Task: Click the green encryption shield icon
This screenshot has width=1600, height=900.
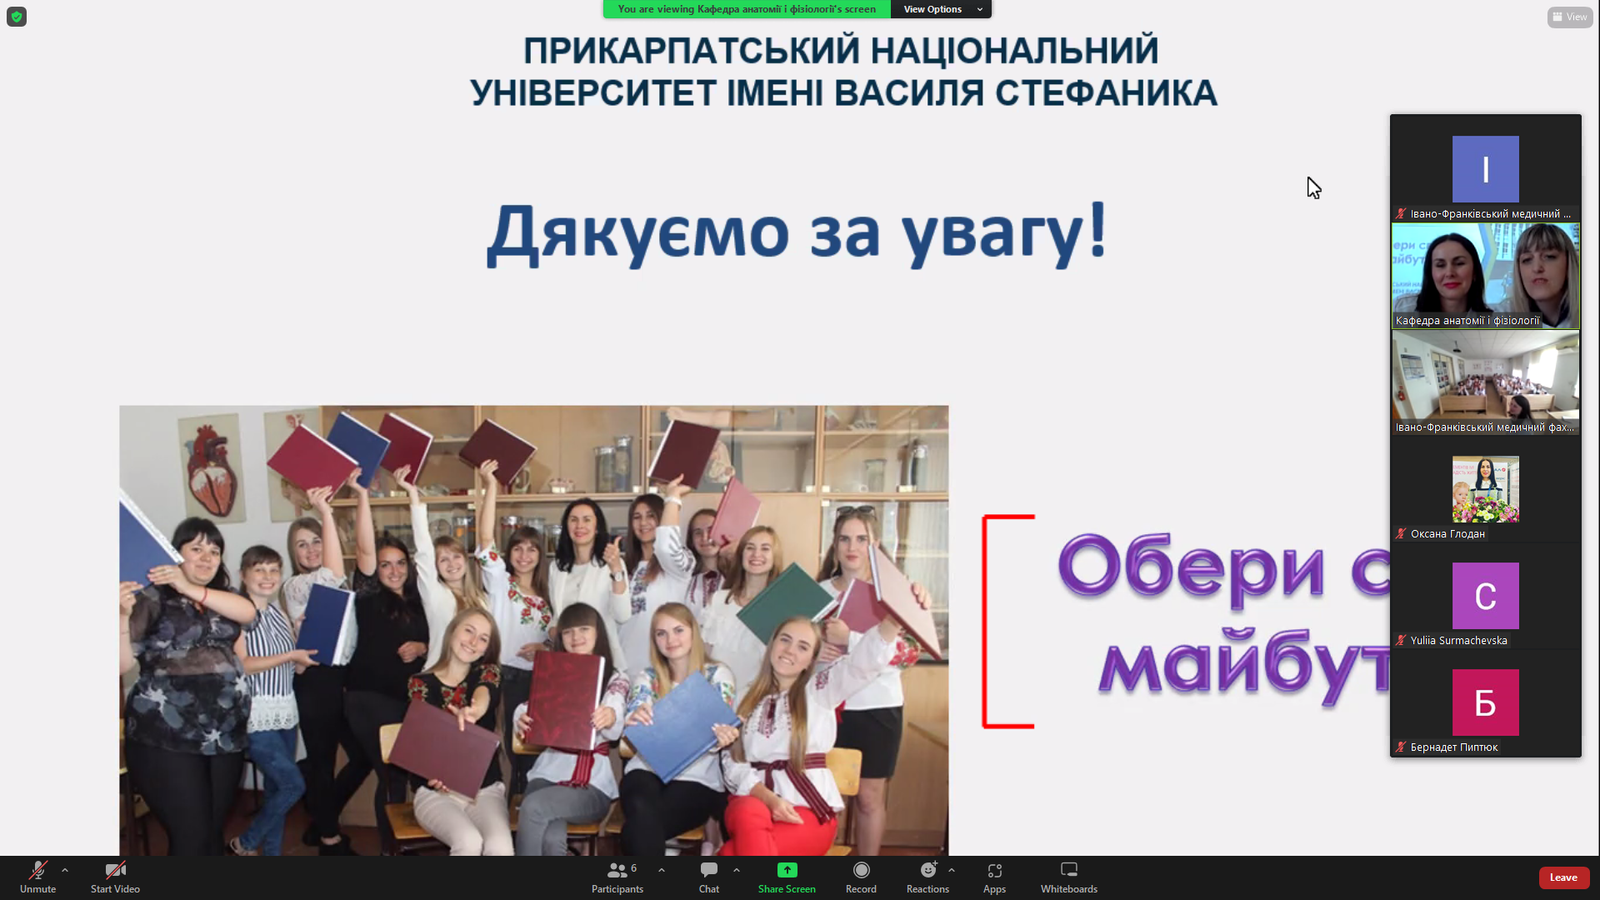Action: click(17, 17)
